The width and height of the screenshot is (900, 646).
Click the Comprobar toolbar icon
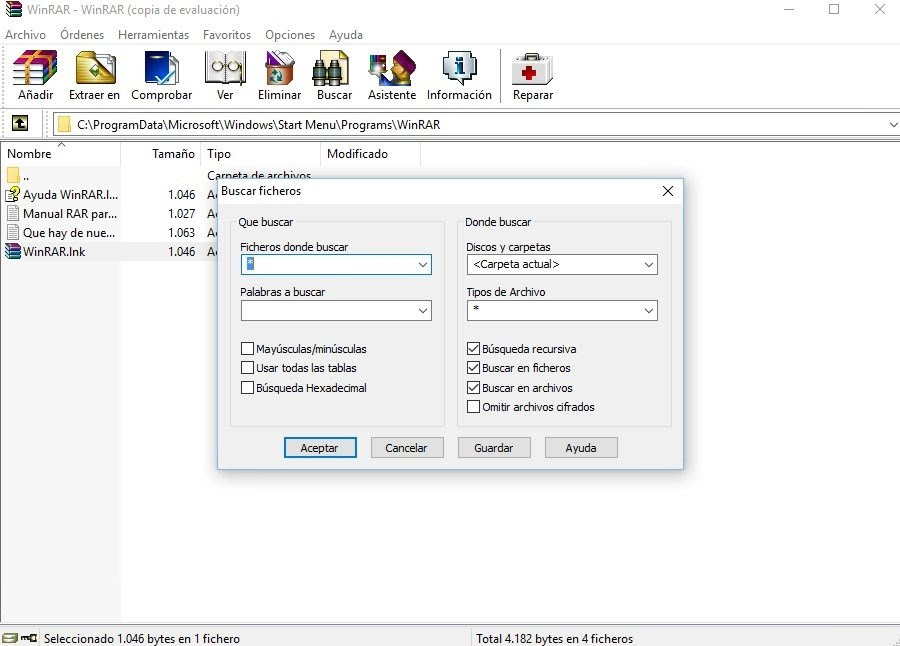point(161,68)
